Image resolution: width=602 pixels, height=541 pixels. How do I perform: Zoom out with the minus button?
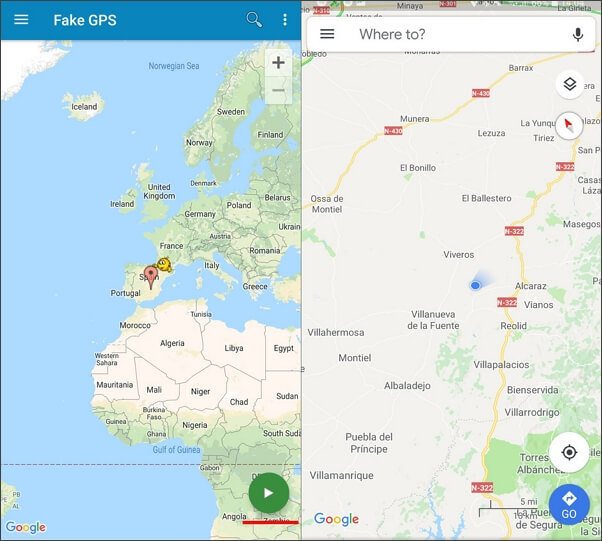278,91
